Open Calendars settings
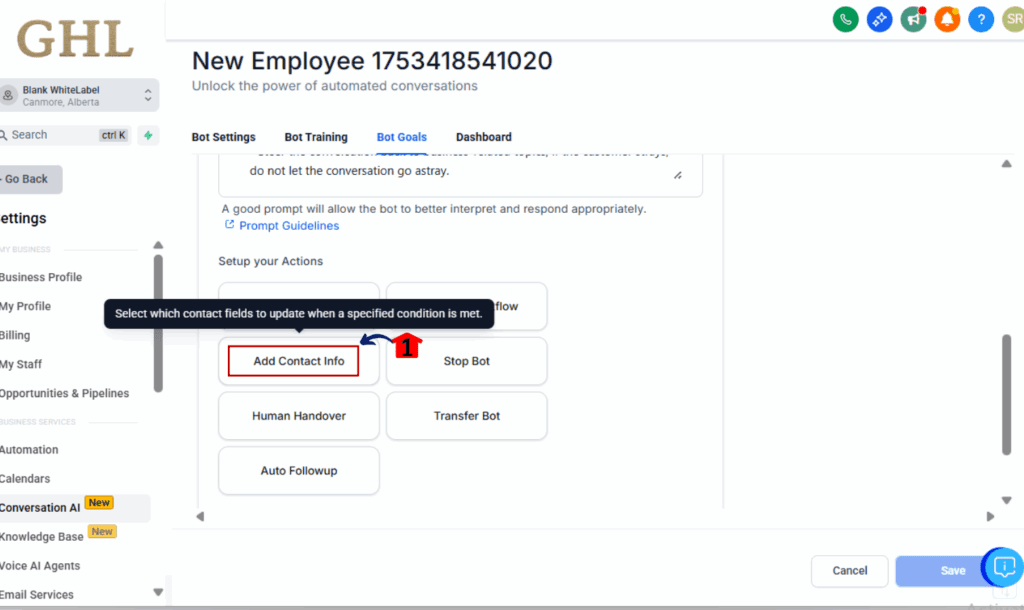The width and height of the screenshot is (1024, 610). 25,479
